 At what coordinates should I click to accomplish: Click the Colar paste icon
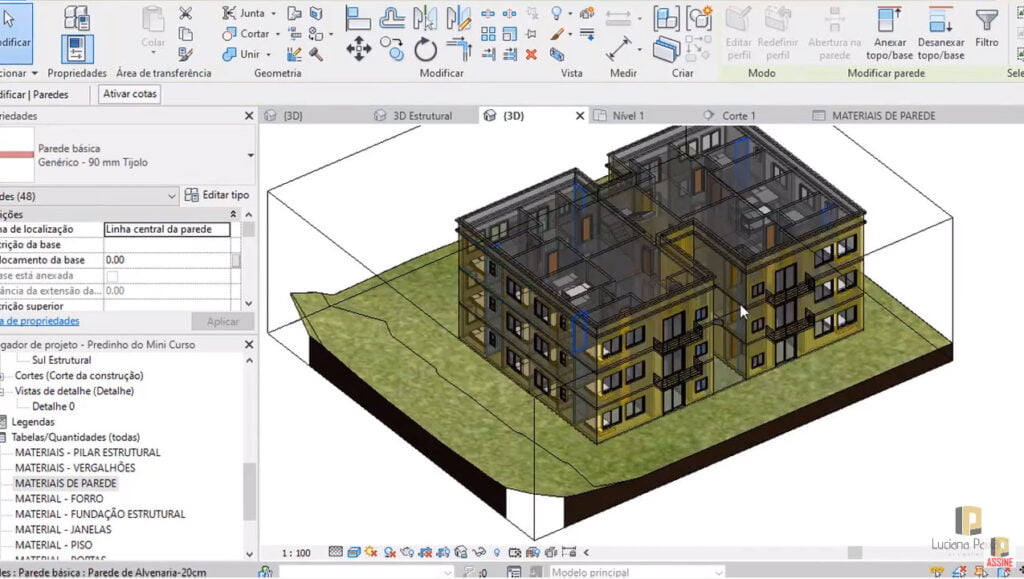coord(152,22)
